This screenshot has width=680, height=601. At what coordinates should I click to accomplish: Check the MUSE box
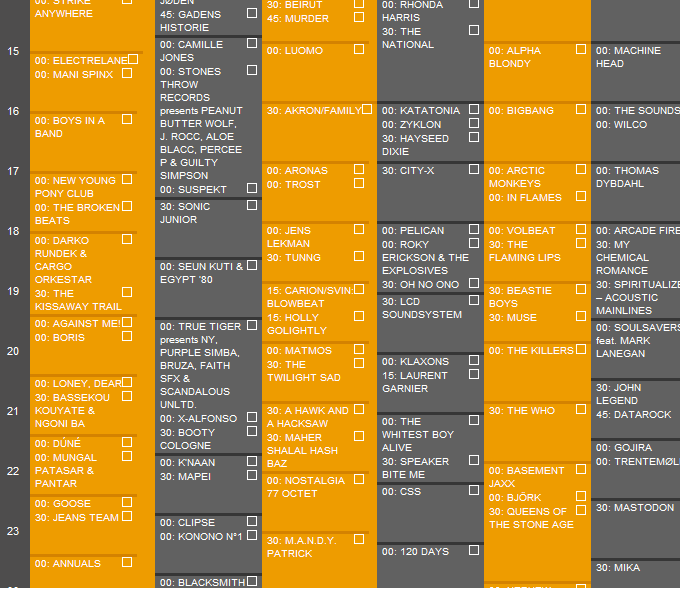point(581,316)
